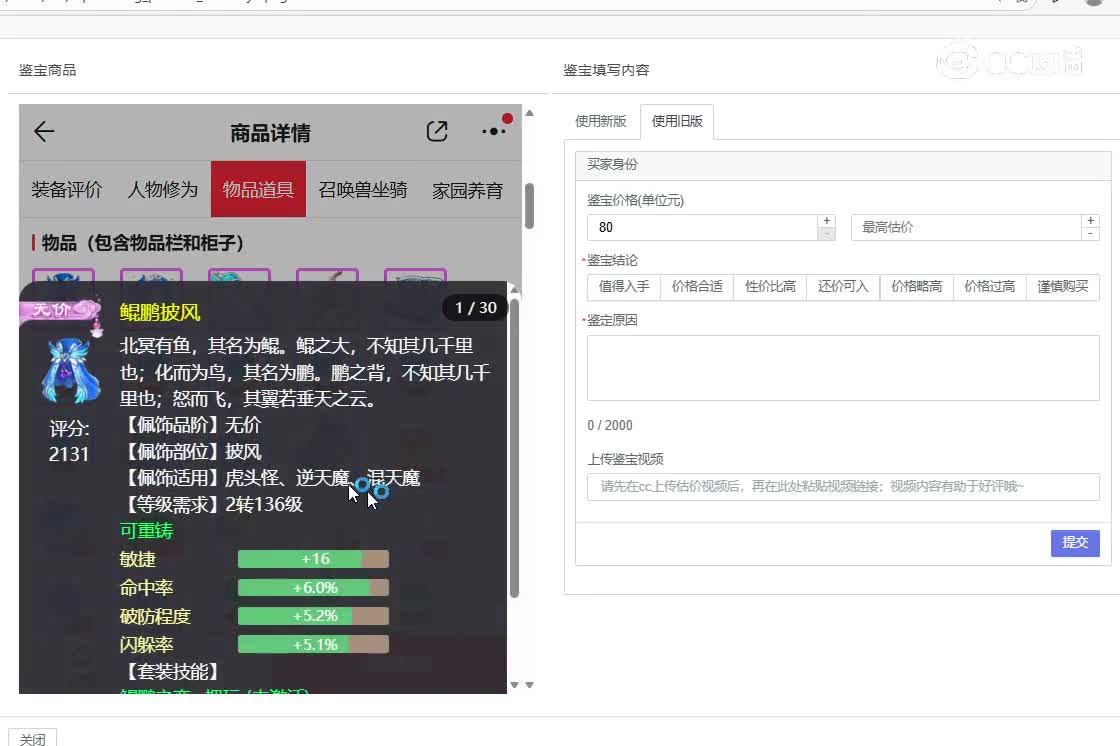This screenshot has width=1120, height=746.
Task: Click the 买家身份 section header
Action: pyautogui.click(x=843, y=165)
